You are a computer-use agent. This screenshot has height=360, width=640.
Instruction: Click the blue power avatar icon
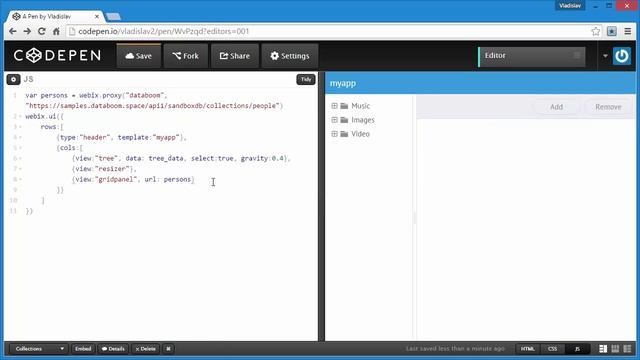[622, 56]
